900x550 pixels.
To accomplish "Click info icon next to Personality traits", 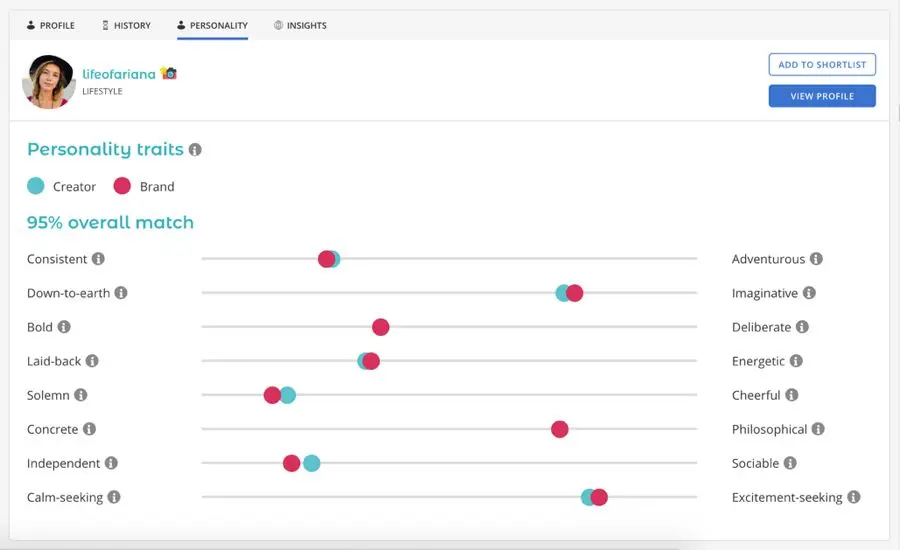I will coord(195,150).
